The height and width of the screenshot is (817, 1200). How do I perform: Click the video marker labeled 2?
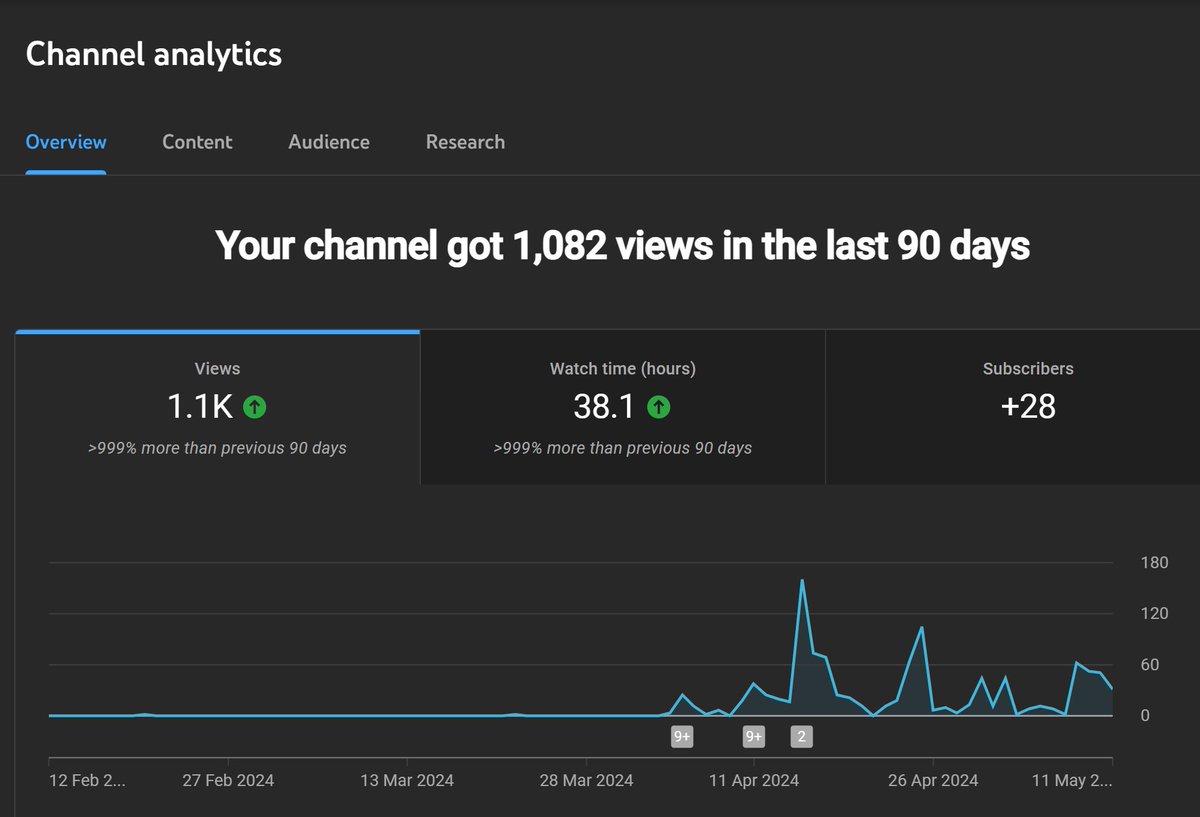801,737
